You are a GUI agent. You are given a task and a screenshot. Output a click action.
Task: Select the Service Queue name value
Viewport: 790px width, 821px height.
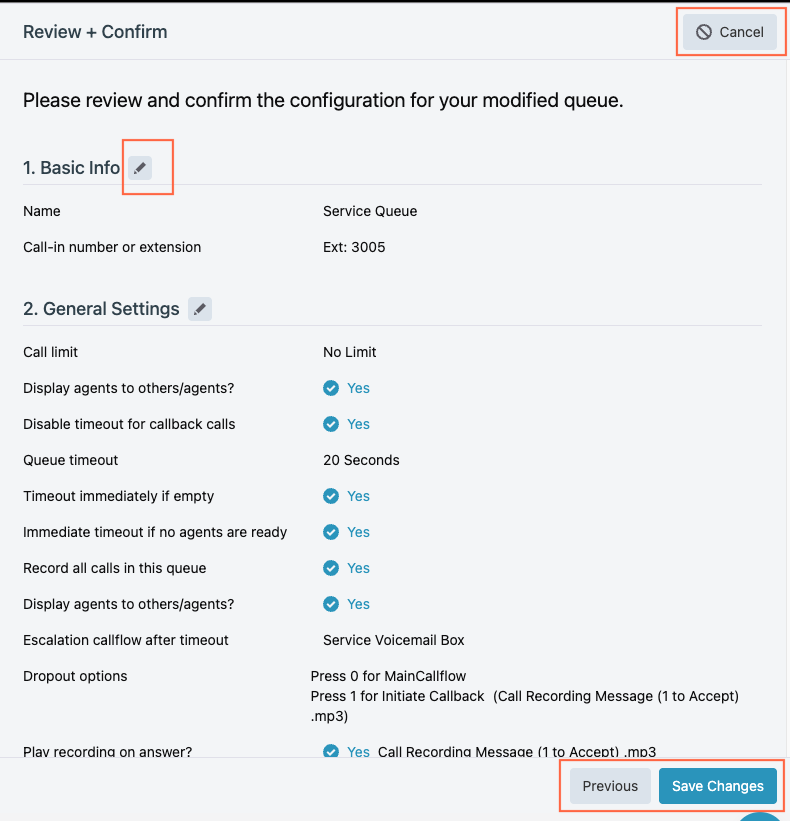370,211
